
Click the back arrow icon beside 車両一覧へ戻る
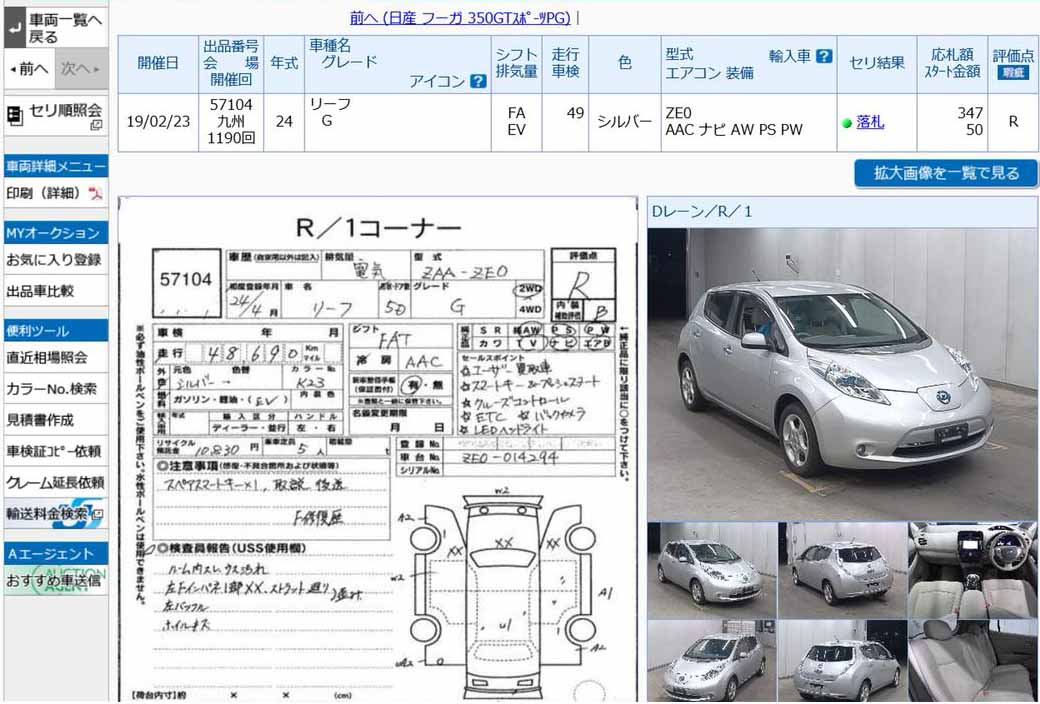15,28
